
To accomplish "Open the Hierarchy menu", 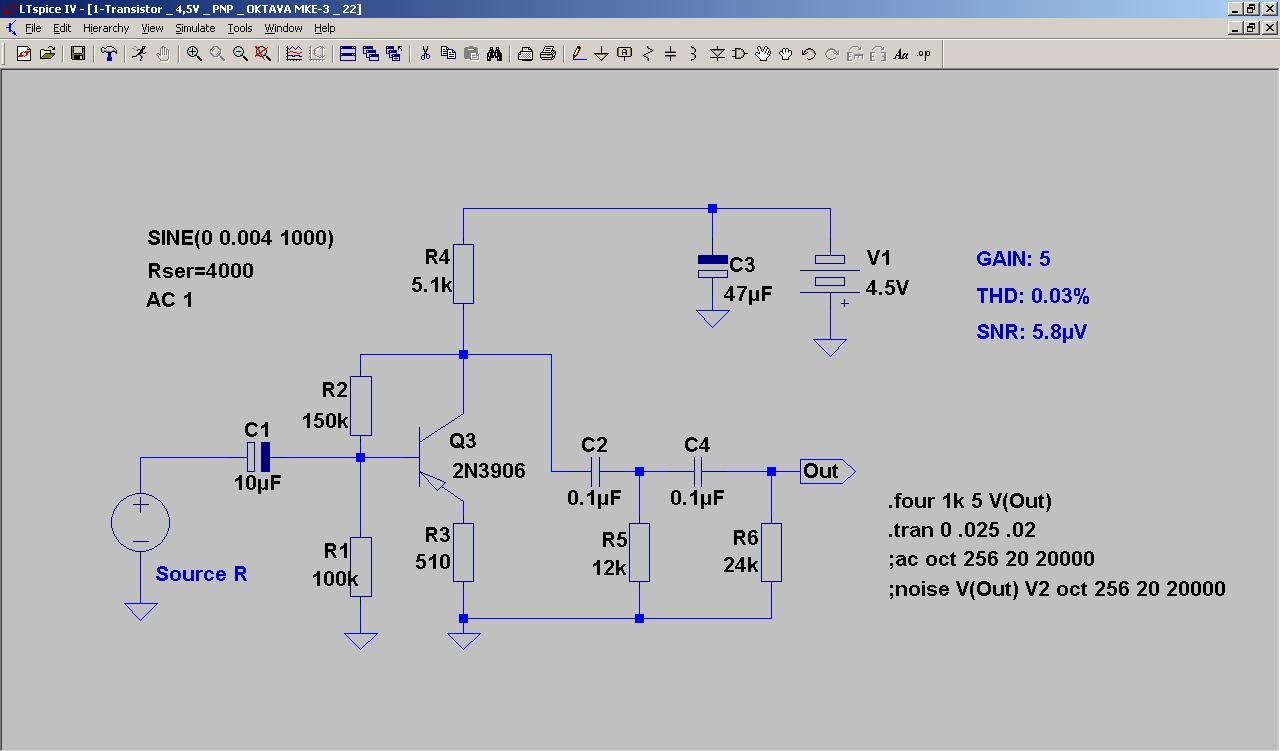I will pos(106,28).
